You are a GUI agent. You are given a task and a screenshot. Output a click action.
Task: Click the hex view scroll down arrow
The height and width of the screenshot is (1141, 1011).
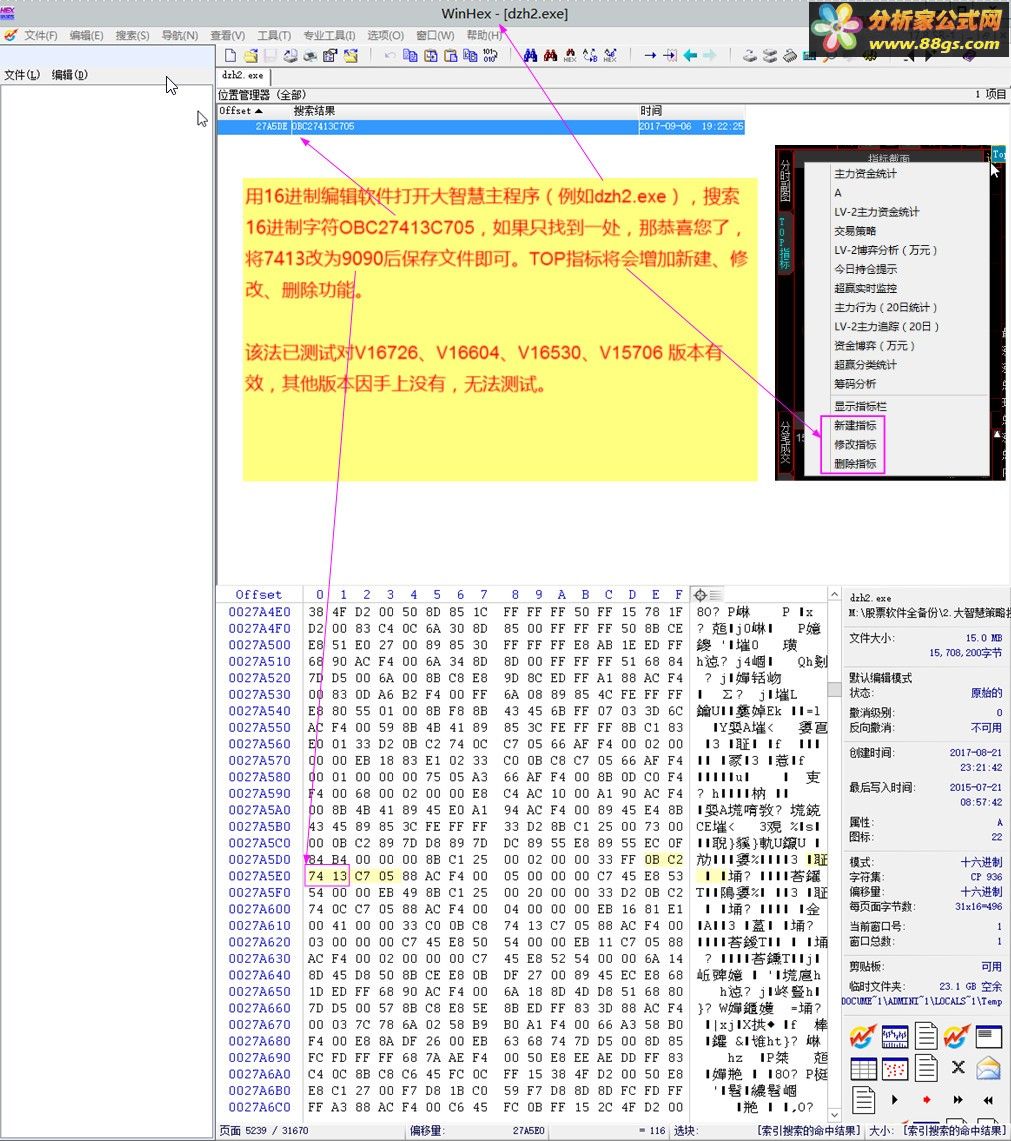[x=834, y=1115]
